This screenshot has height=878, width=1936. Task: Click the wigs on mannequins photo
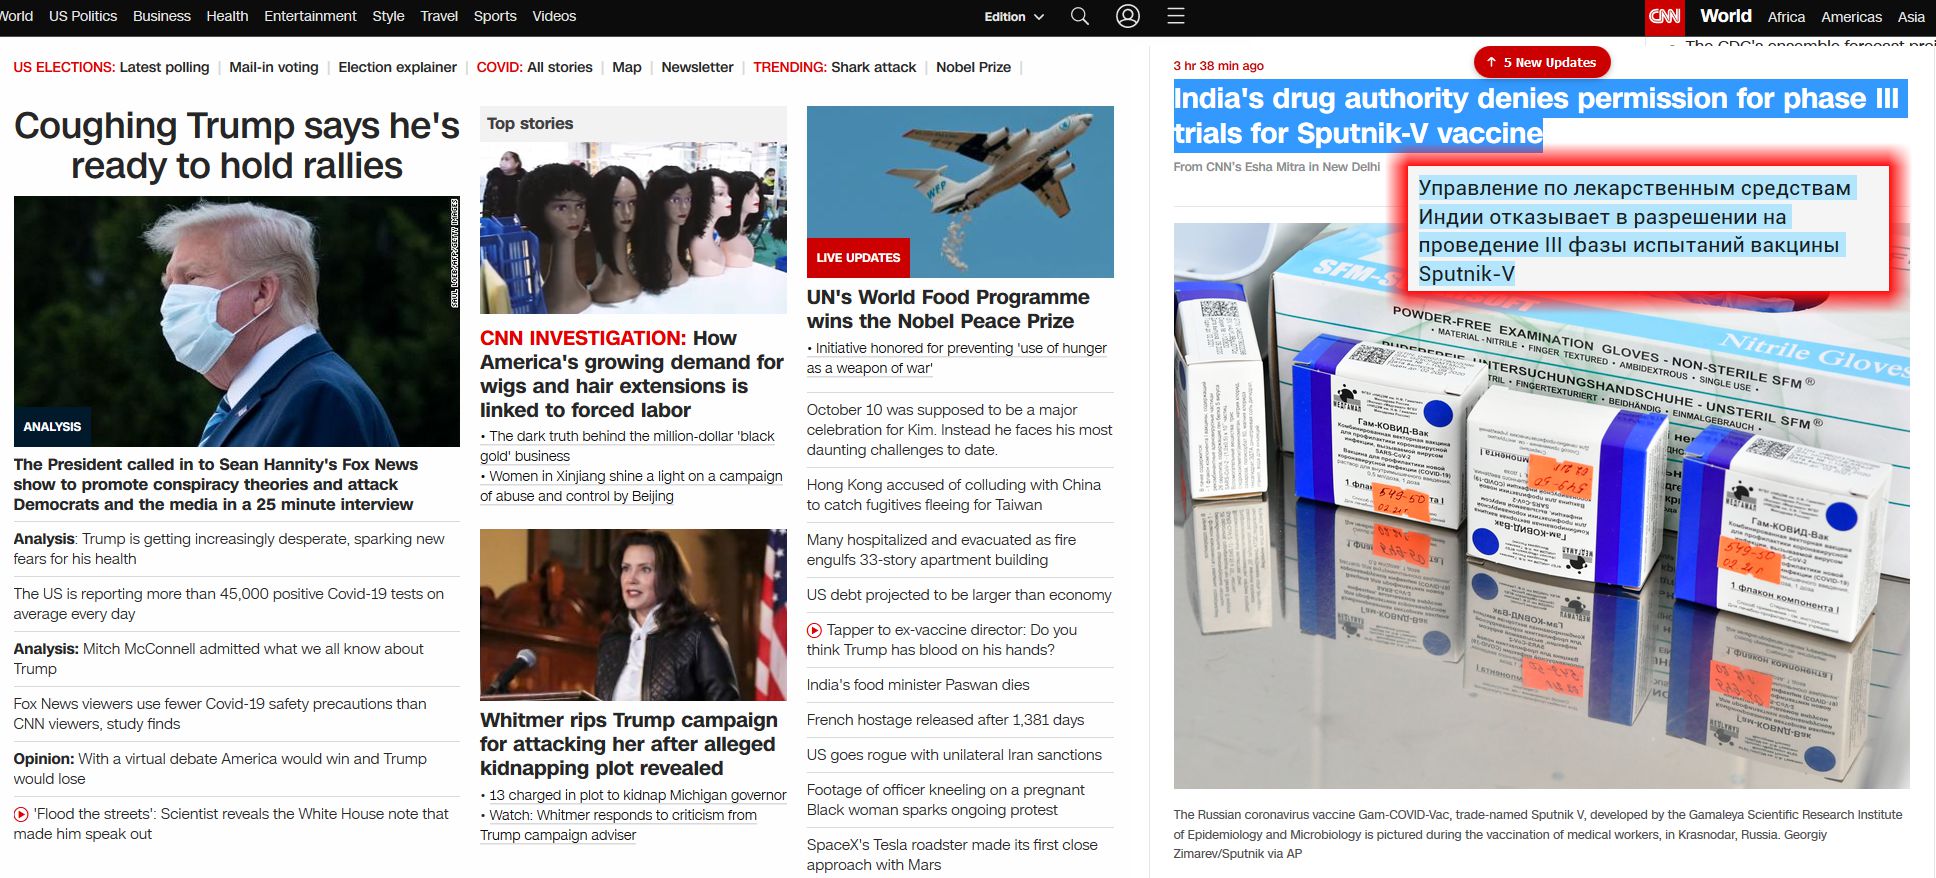(x=633, y=228)
